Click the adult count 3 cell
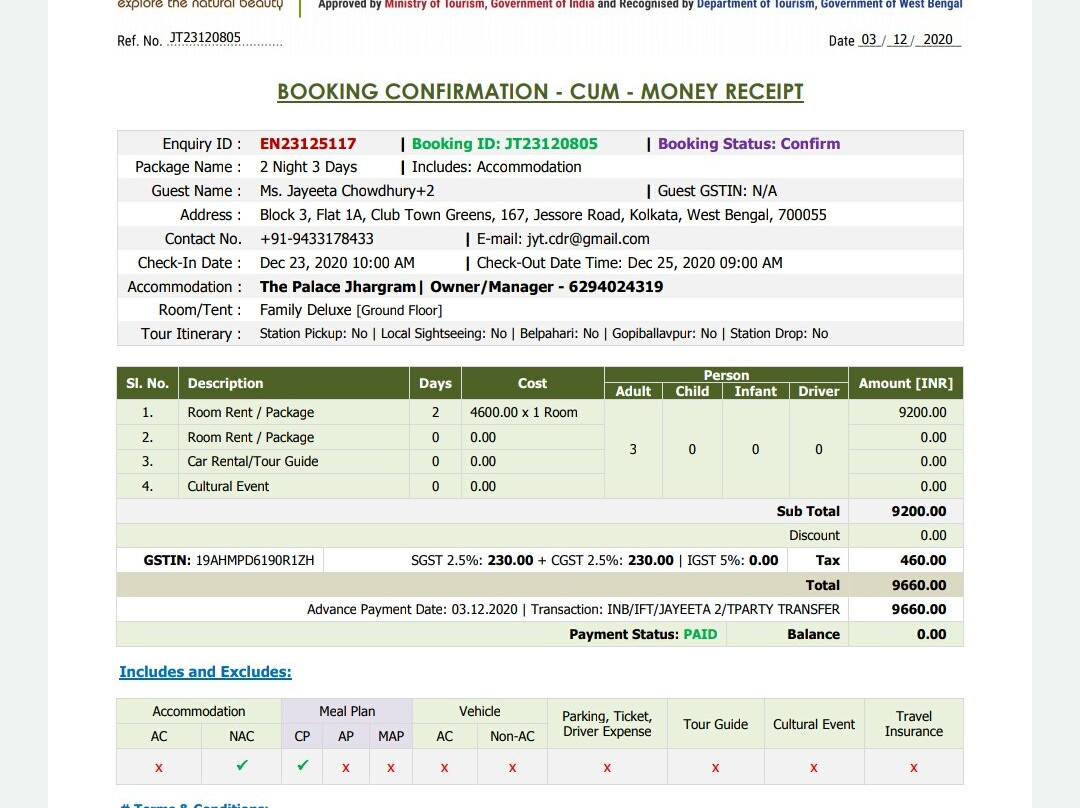 point(633,449)
